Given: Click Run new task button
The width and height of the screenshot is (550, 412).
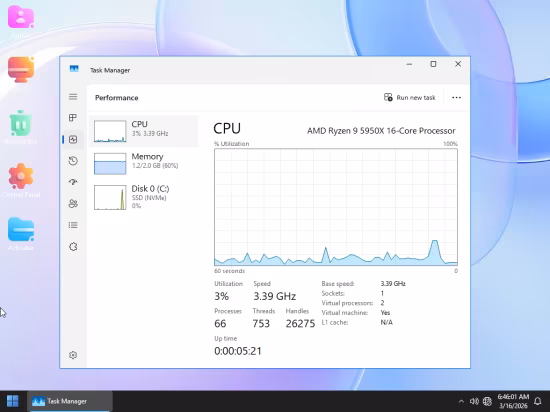Looking at the screenshot, I should 410,97.
